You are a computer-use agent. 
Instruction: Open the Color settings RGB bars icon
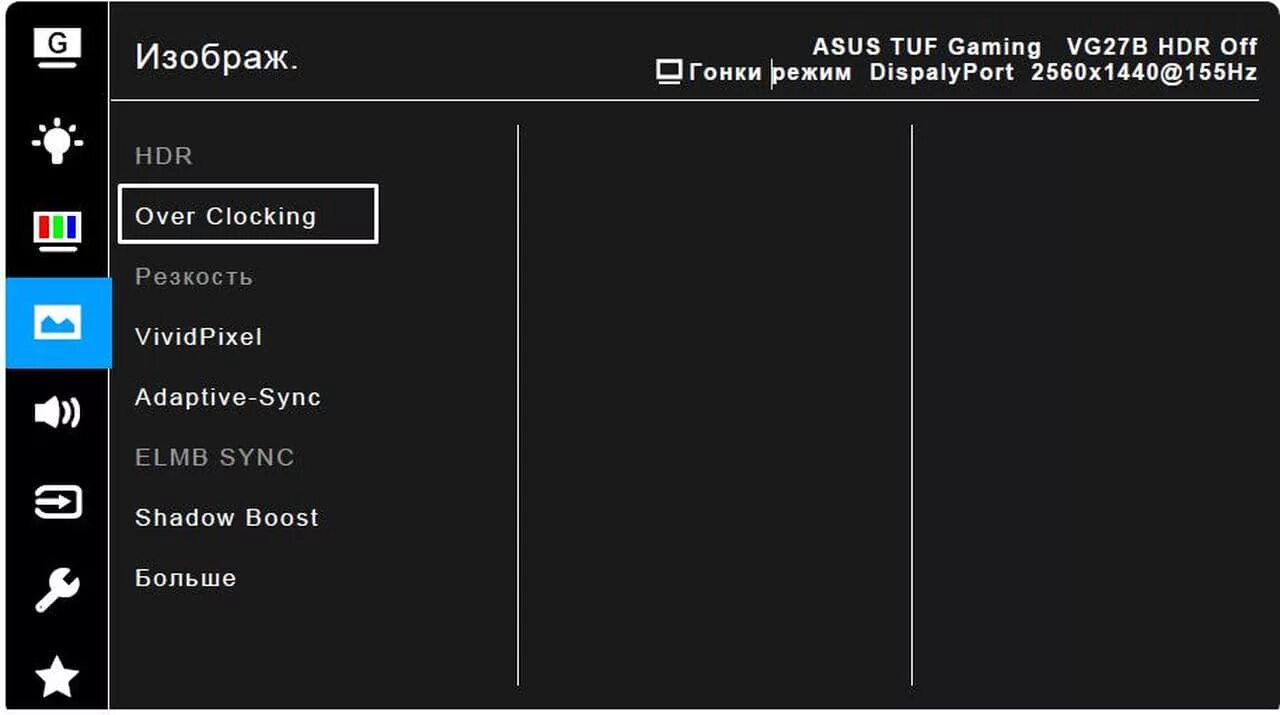[x=57, y=230]
